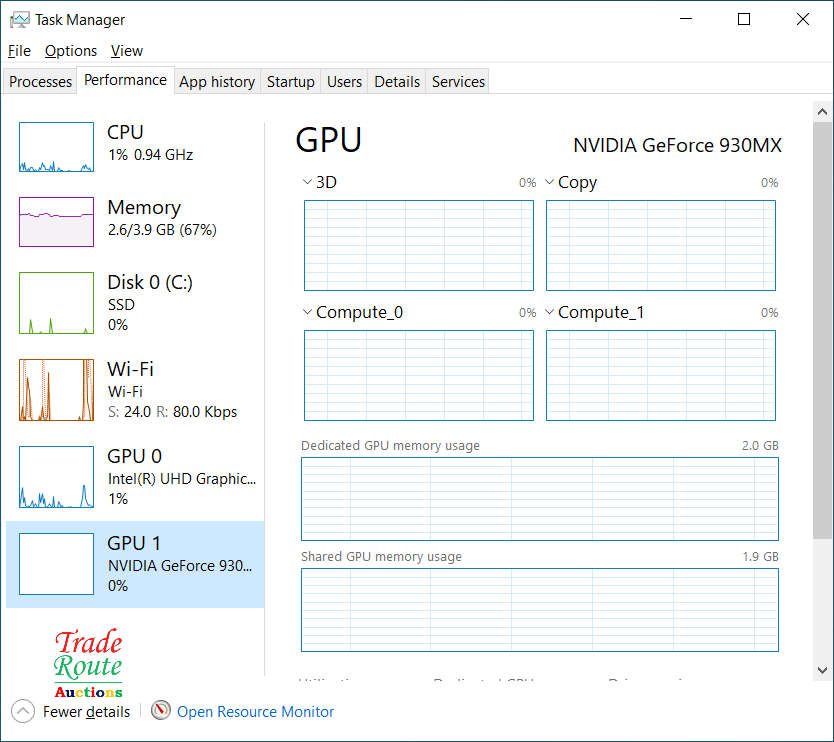This screenshot has height=742, width=834.
Task: Click the Fewer details up-arrow icon
Action: point(24,712)
